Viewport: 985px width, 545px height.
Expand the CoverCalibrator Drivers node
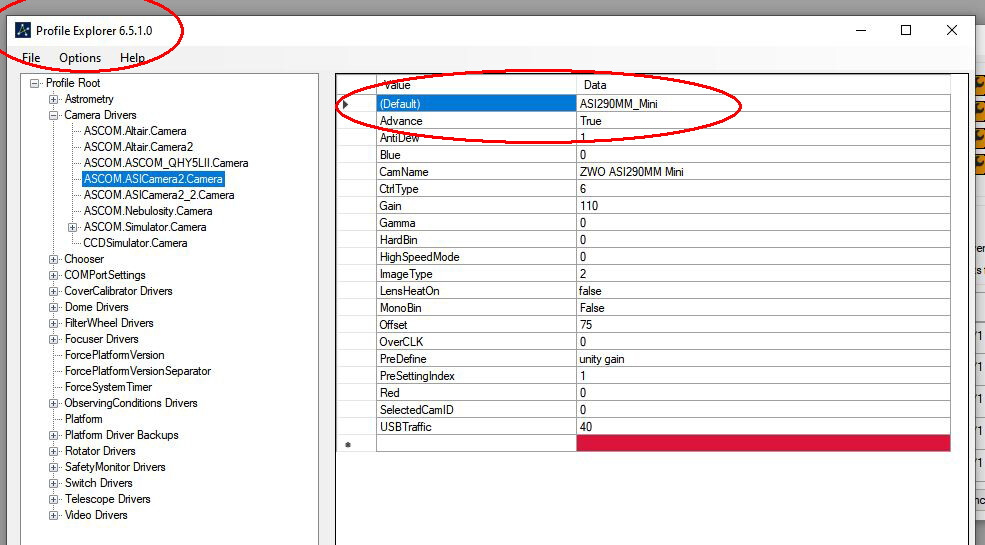(54, 291)
